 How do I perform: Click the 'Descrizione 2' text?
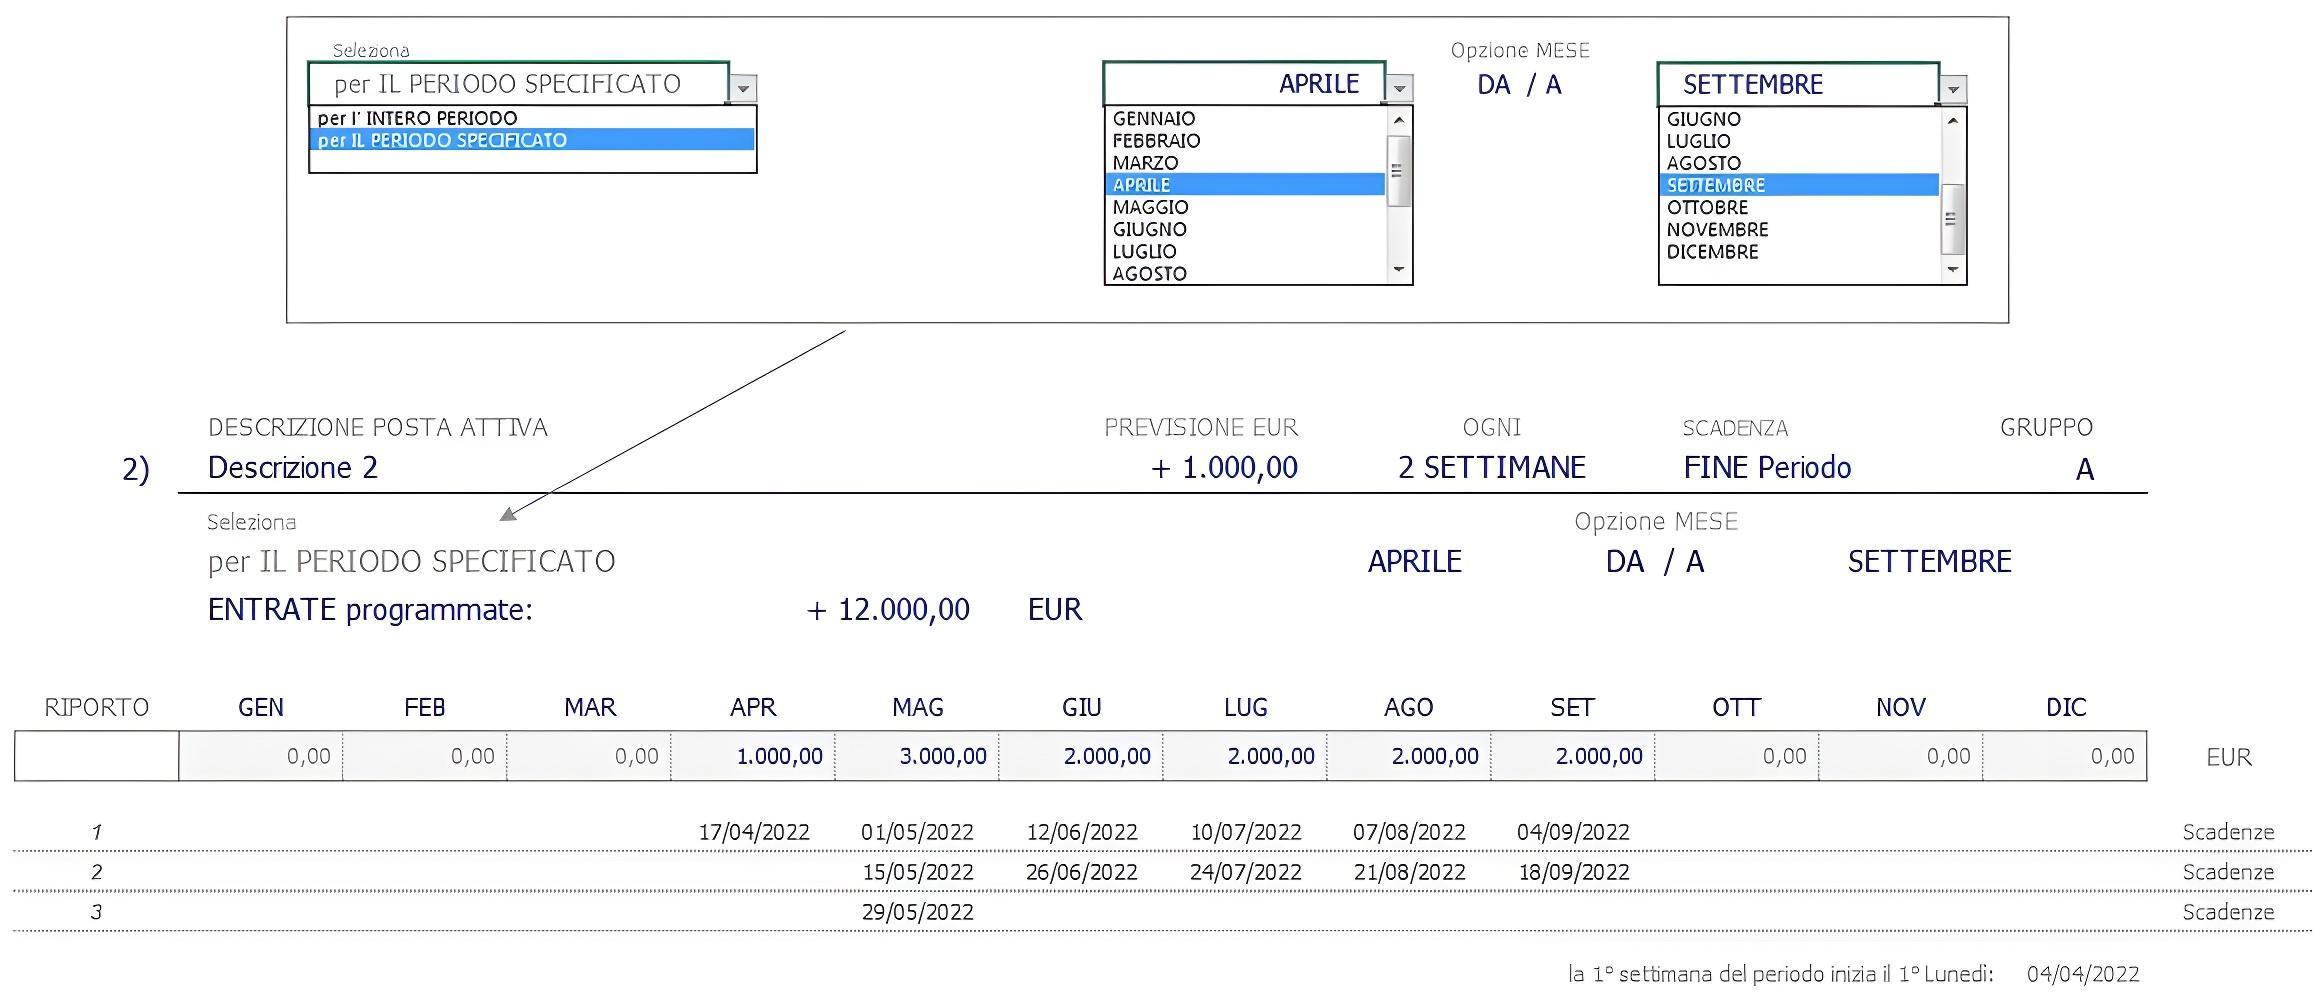[x=293, y=468]
